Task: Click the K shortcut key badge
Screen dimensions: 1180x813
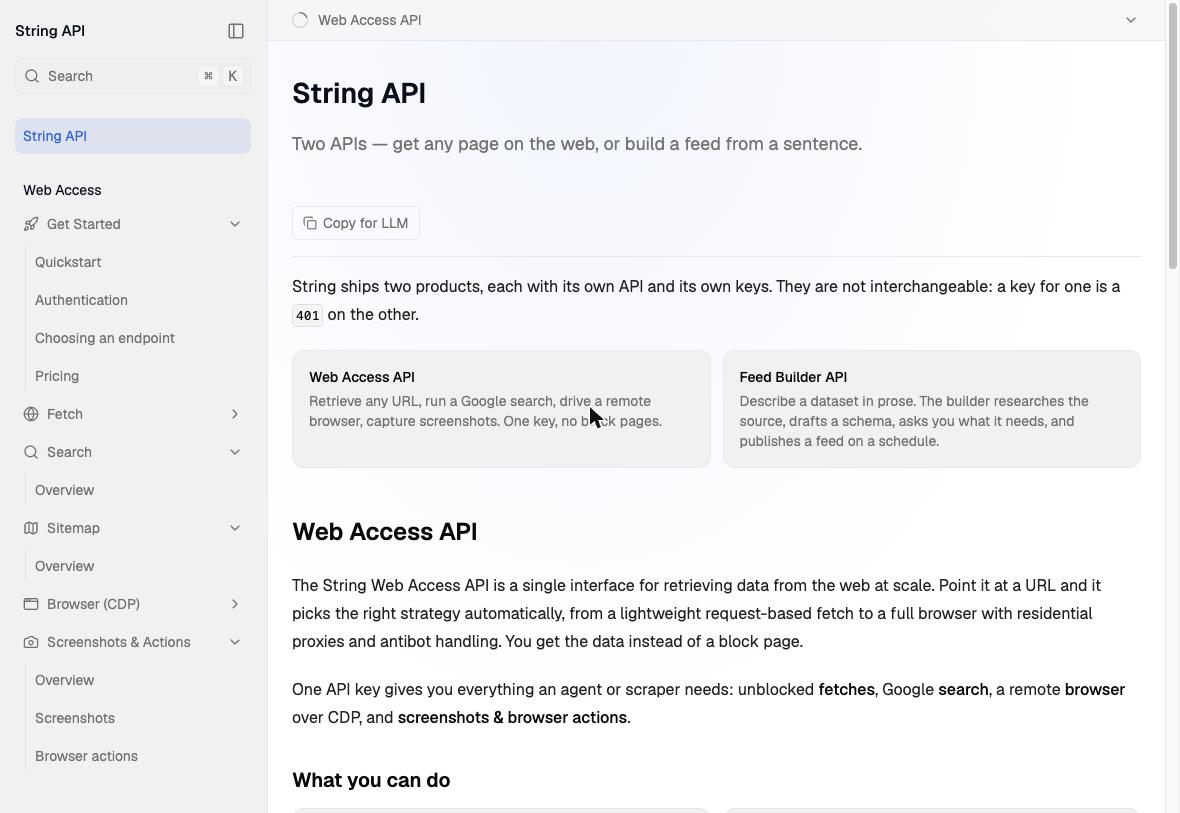Action: [x=233, y=76]
